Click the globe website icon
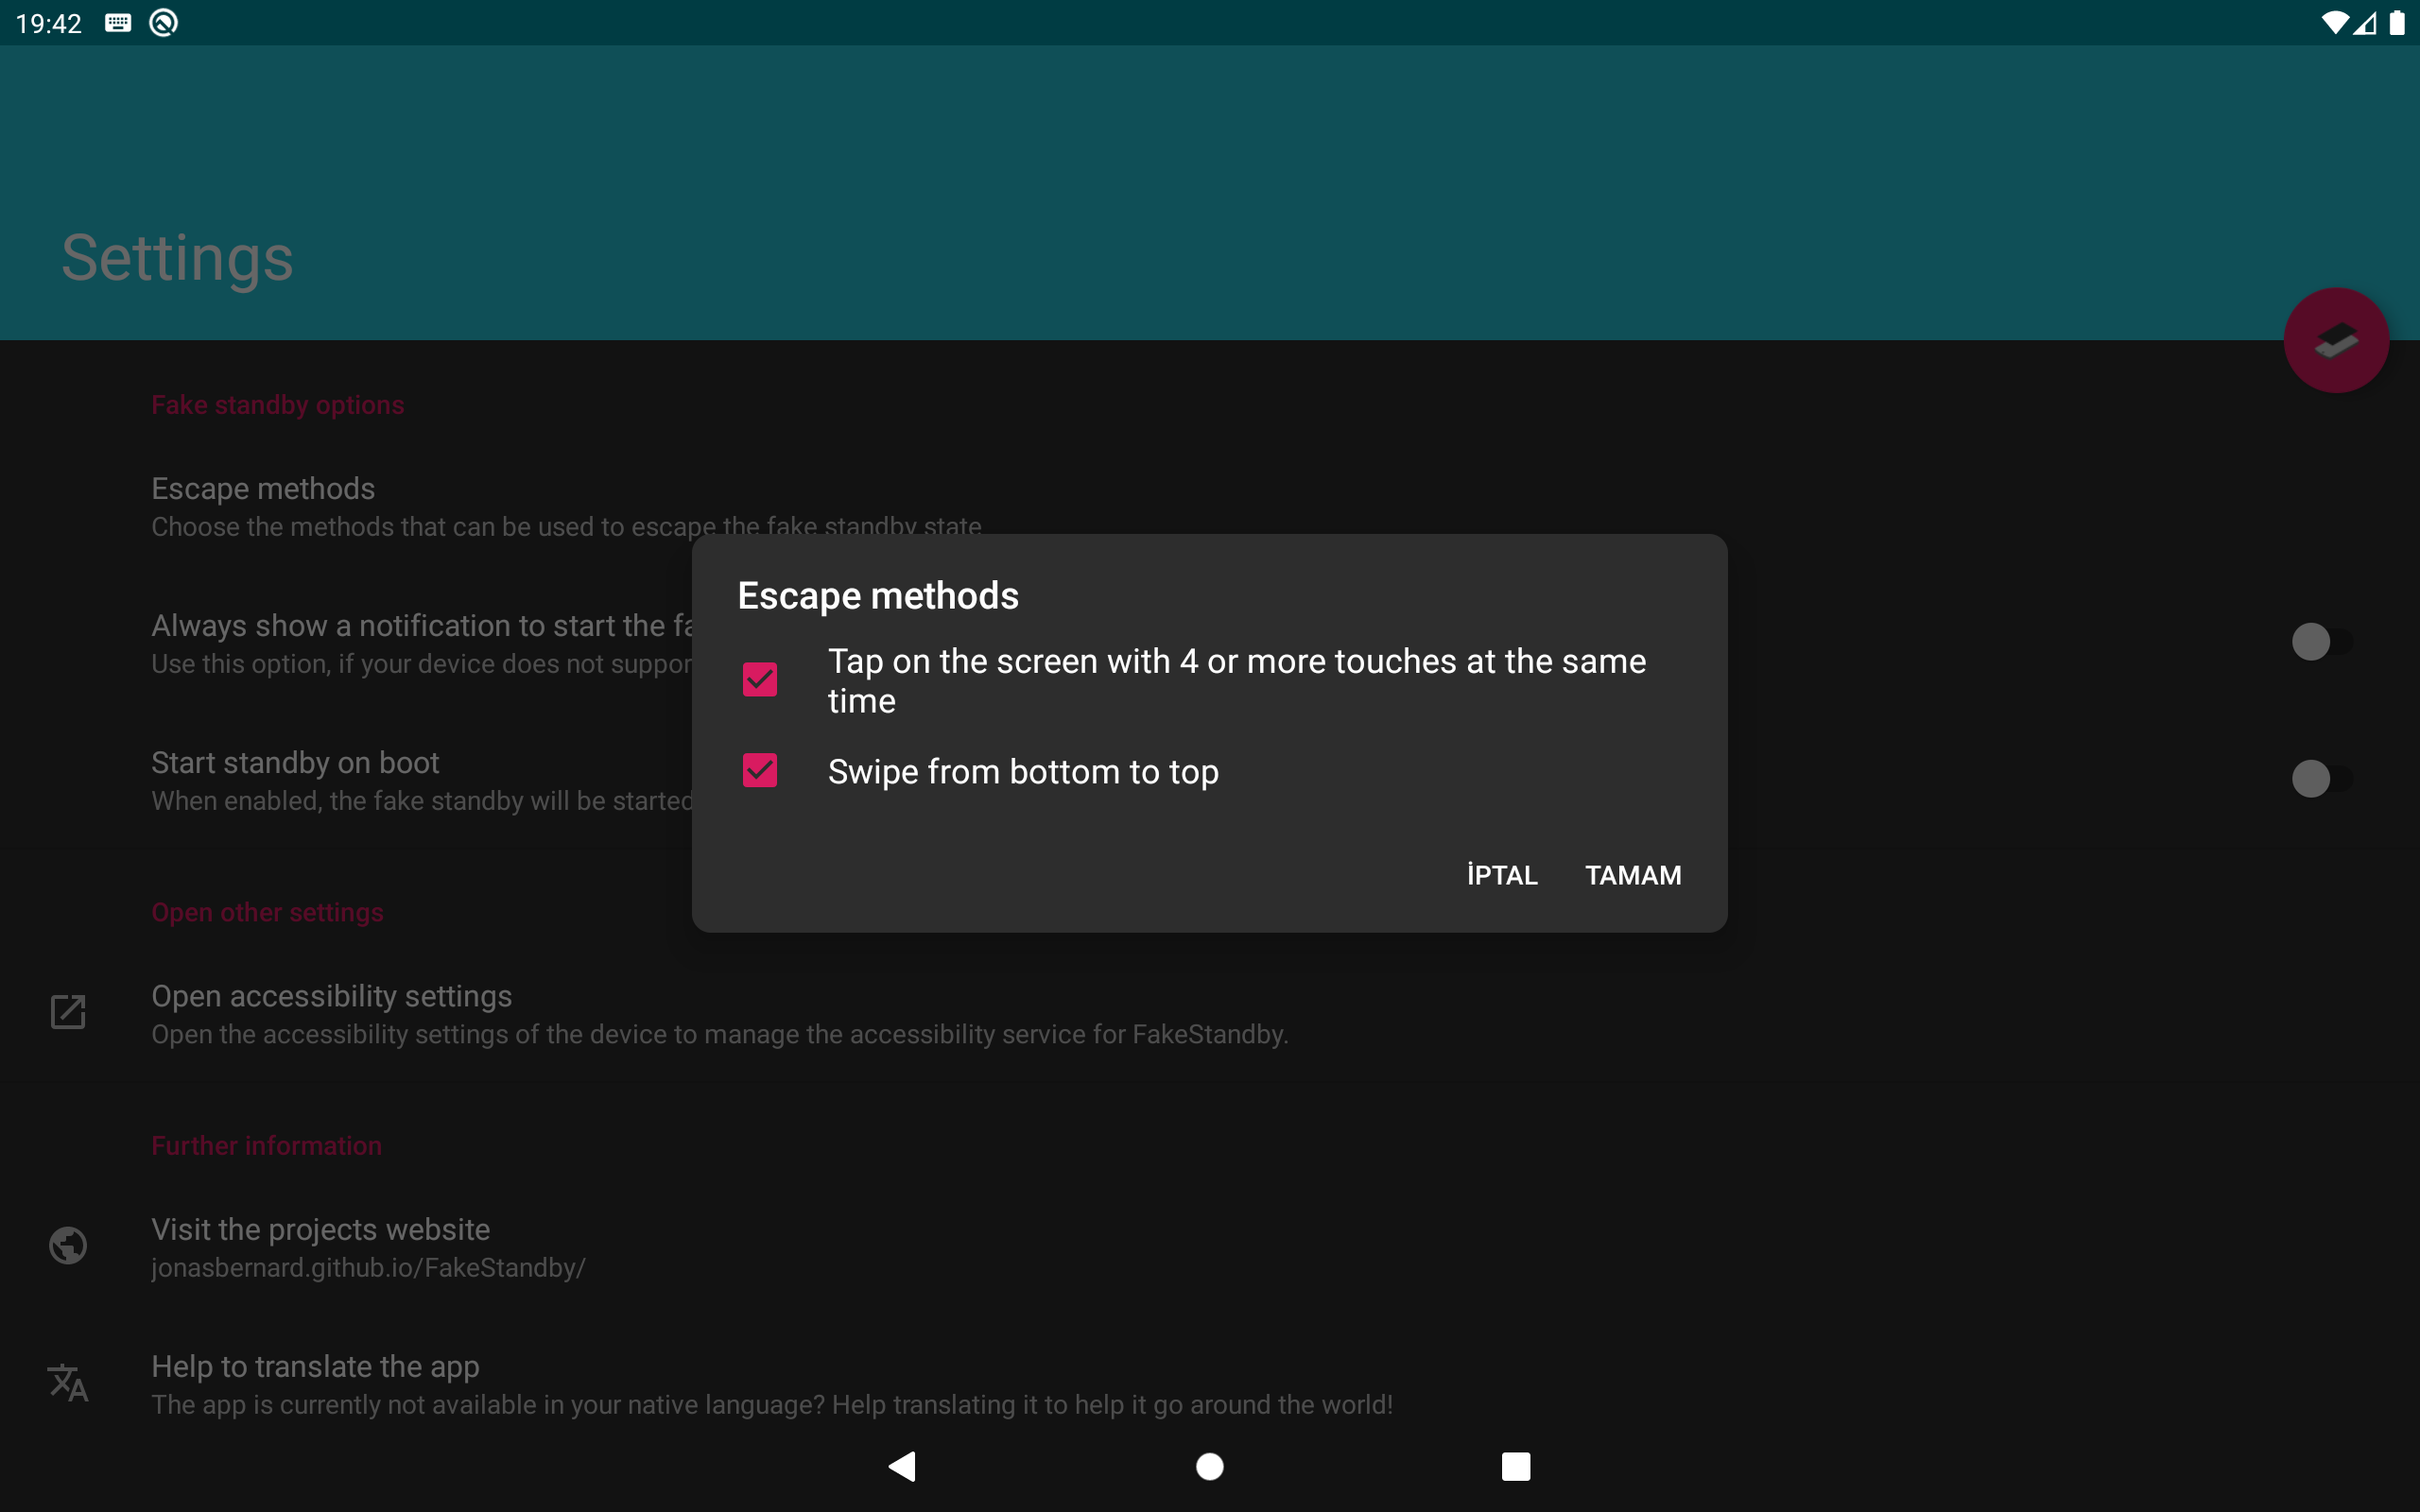The width and height of the screenshot is (2420, 1512). [x=68, y=1246]
